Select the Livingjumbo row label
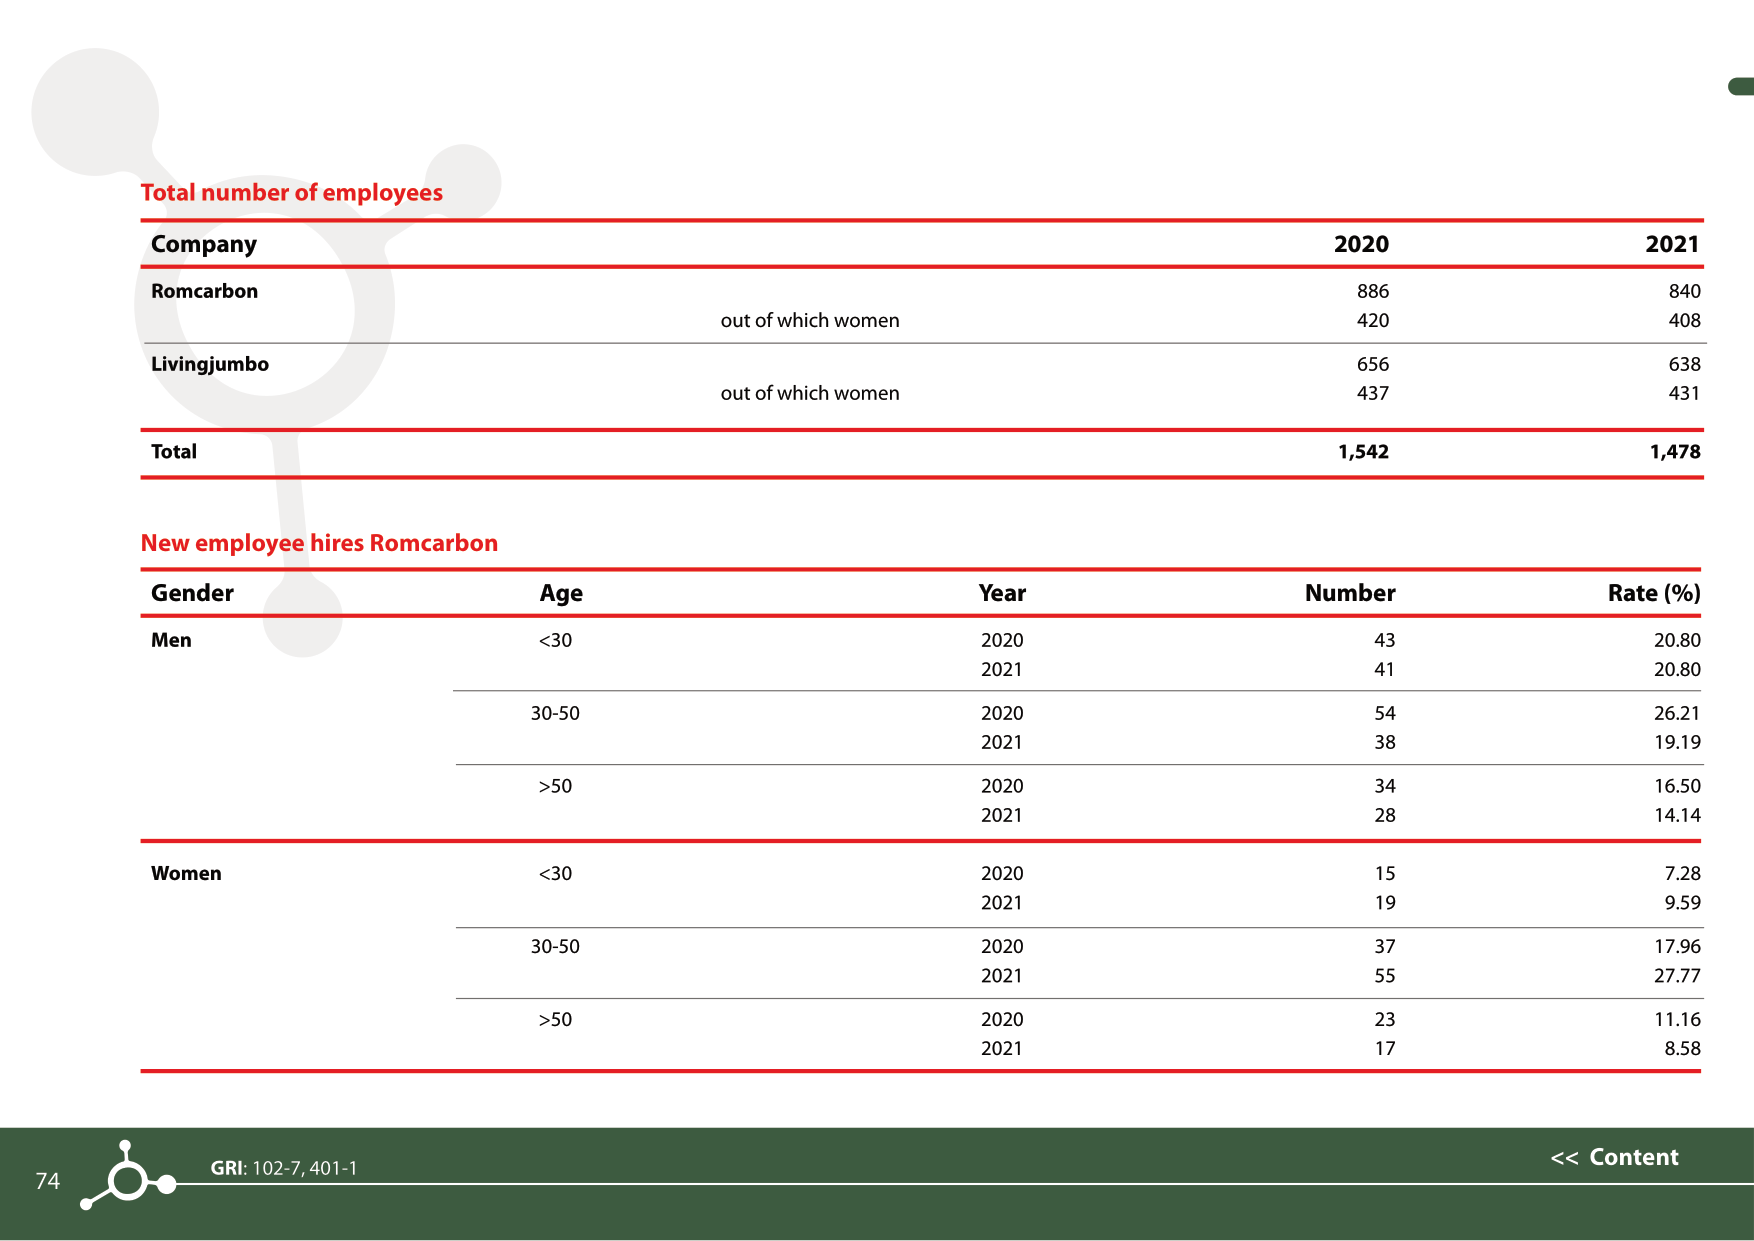This screenshot has width=1754, height=1241. (209, 364)
